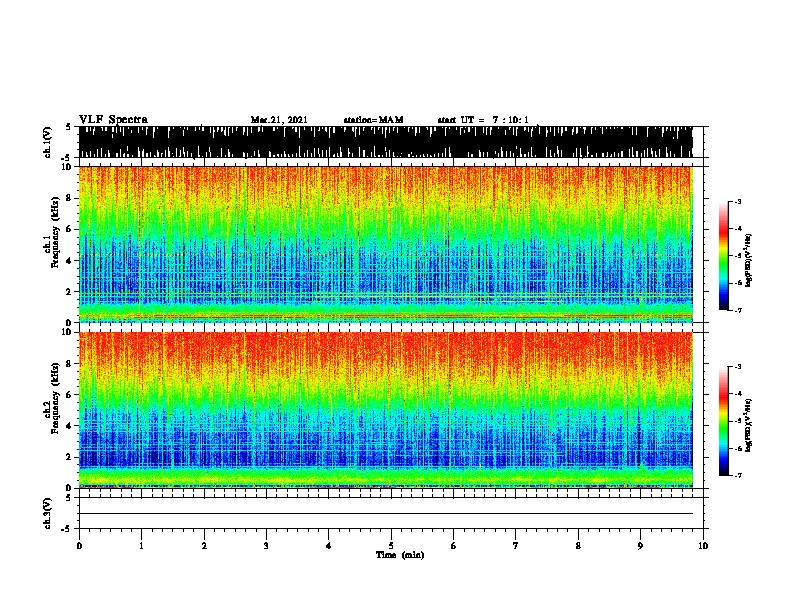Click the ch.2 colorbar log(PSD) label
Viewport: 792px width, 612px height.
[748, 425]
